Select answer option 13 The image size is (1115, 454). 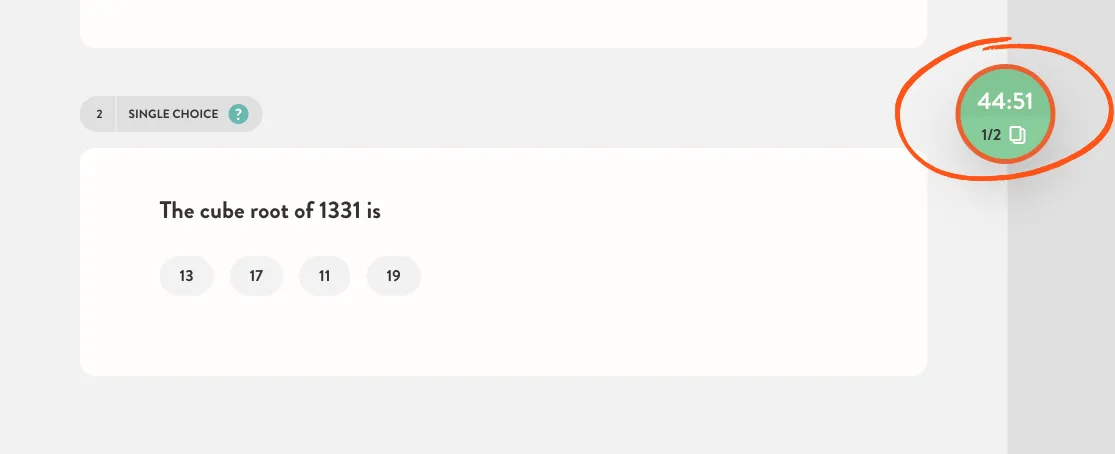(x=186, y=275)
